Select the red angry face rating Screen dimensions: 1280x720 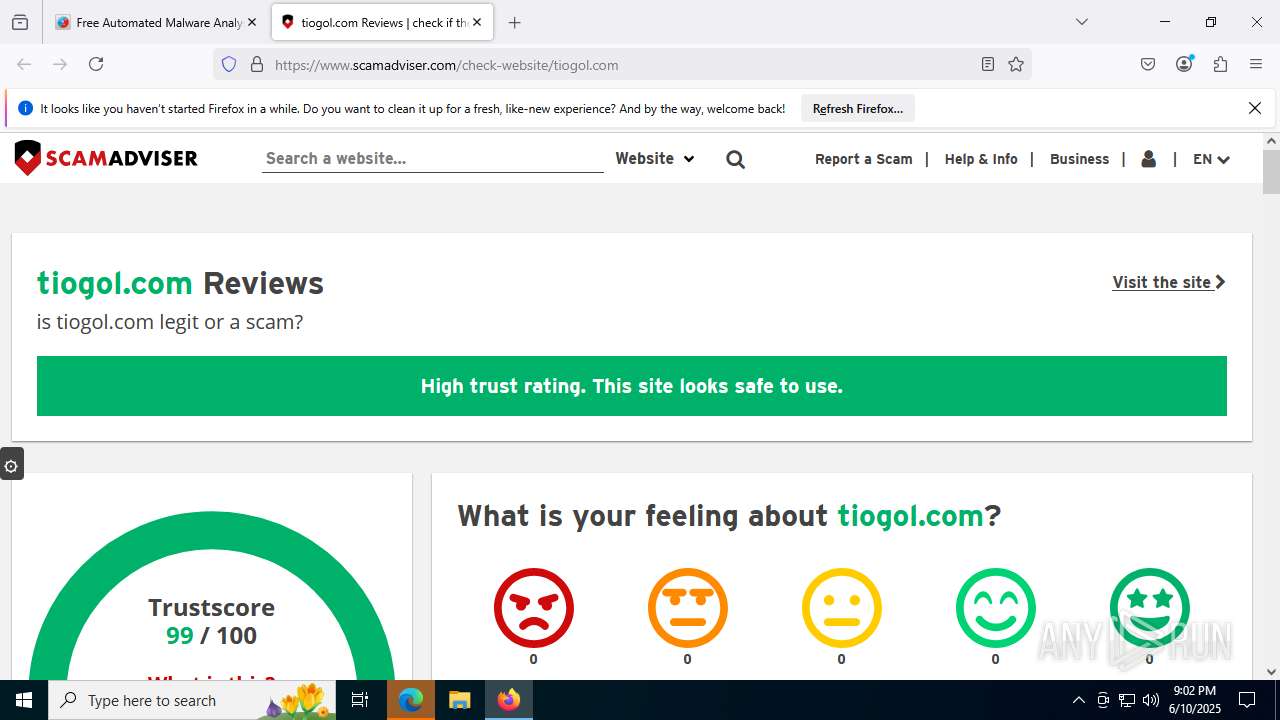click(x=533, y=607)
